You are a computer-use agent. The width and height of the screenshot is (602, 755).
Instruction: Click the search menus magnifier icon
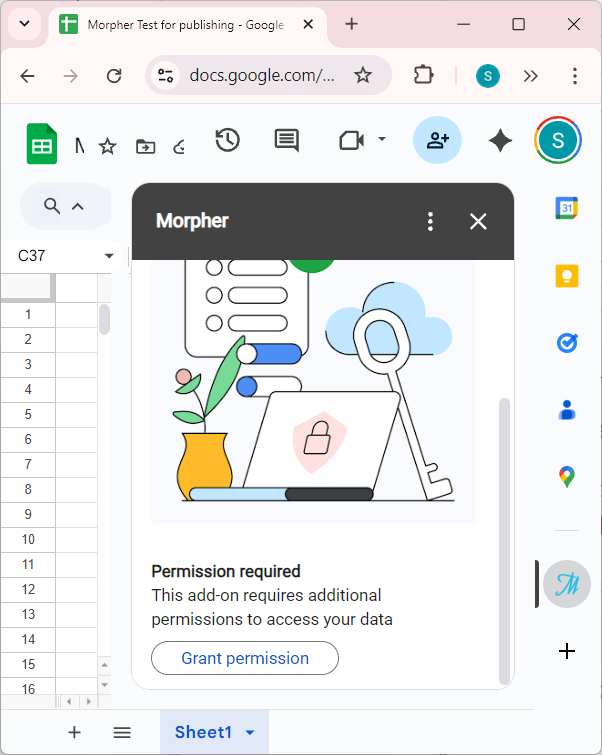(52, 206)
